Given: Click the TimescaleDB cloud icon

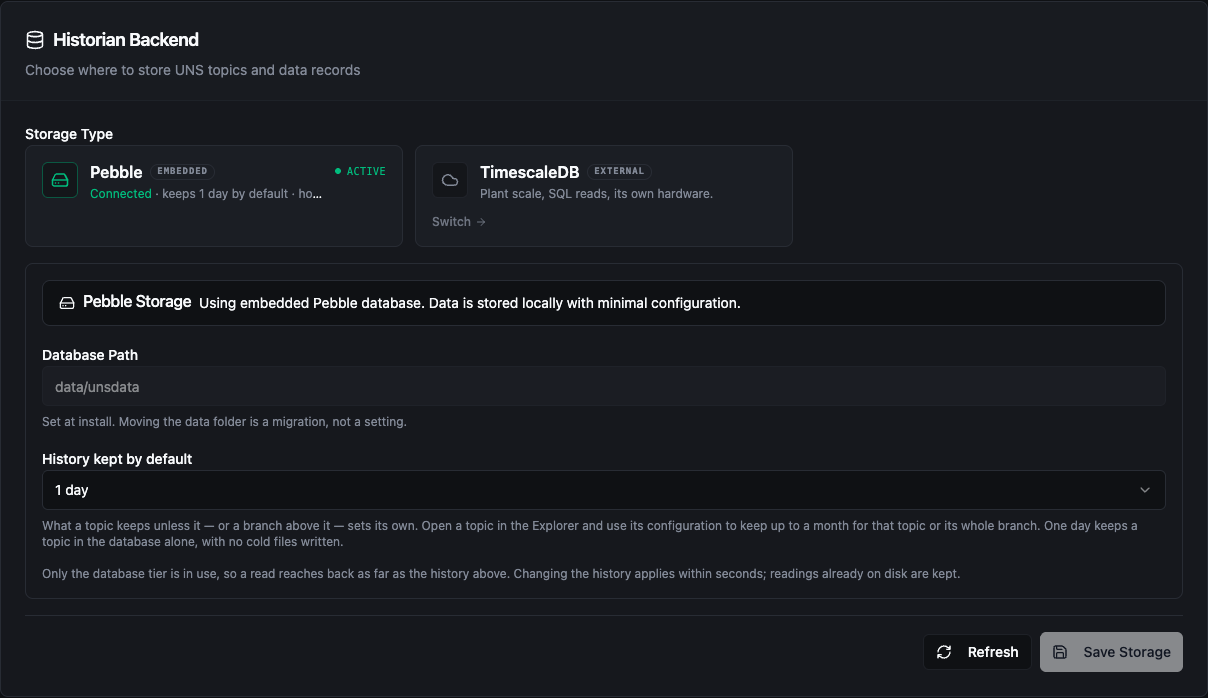Looking at the screenshot, I should click(450, 180).
